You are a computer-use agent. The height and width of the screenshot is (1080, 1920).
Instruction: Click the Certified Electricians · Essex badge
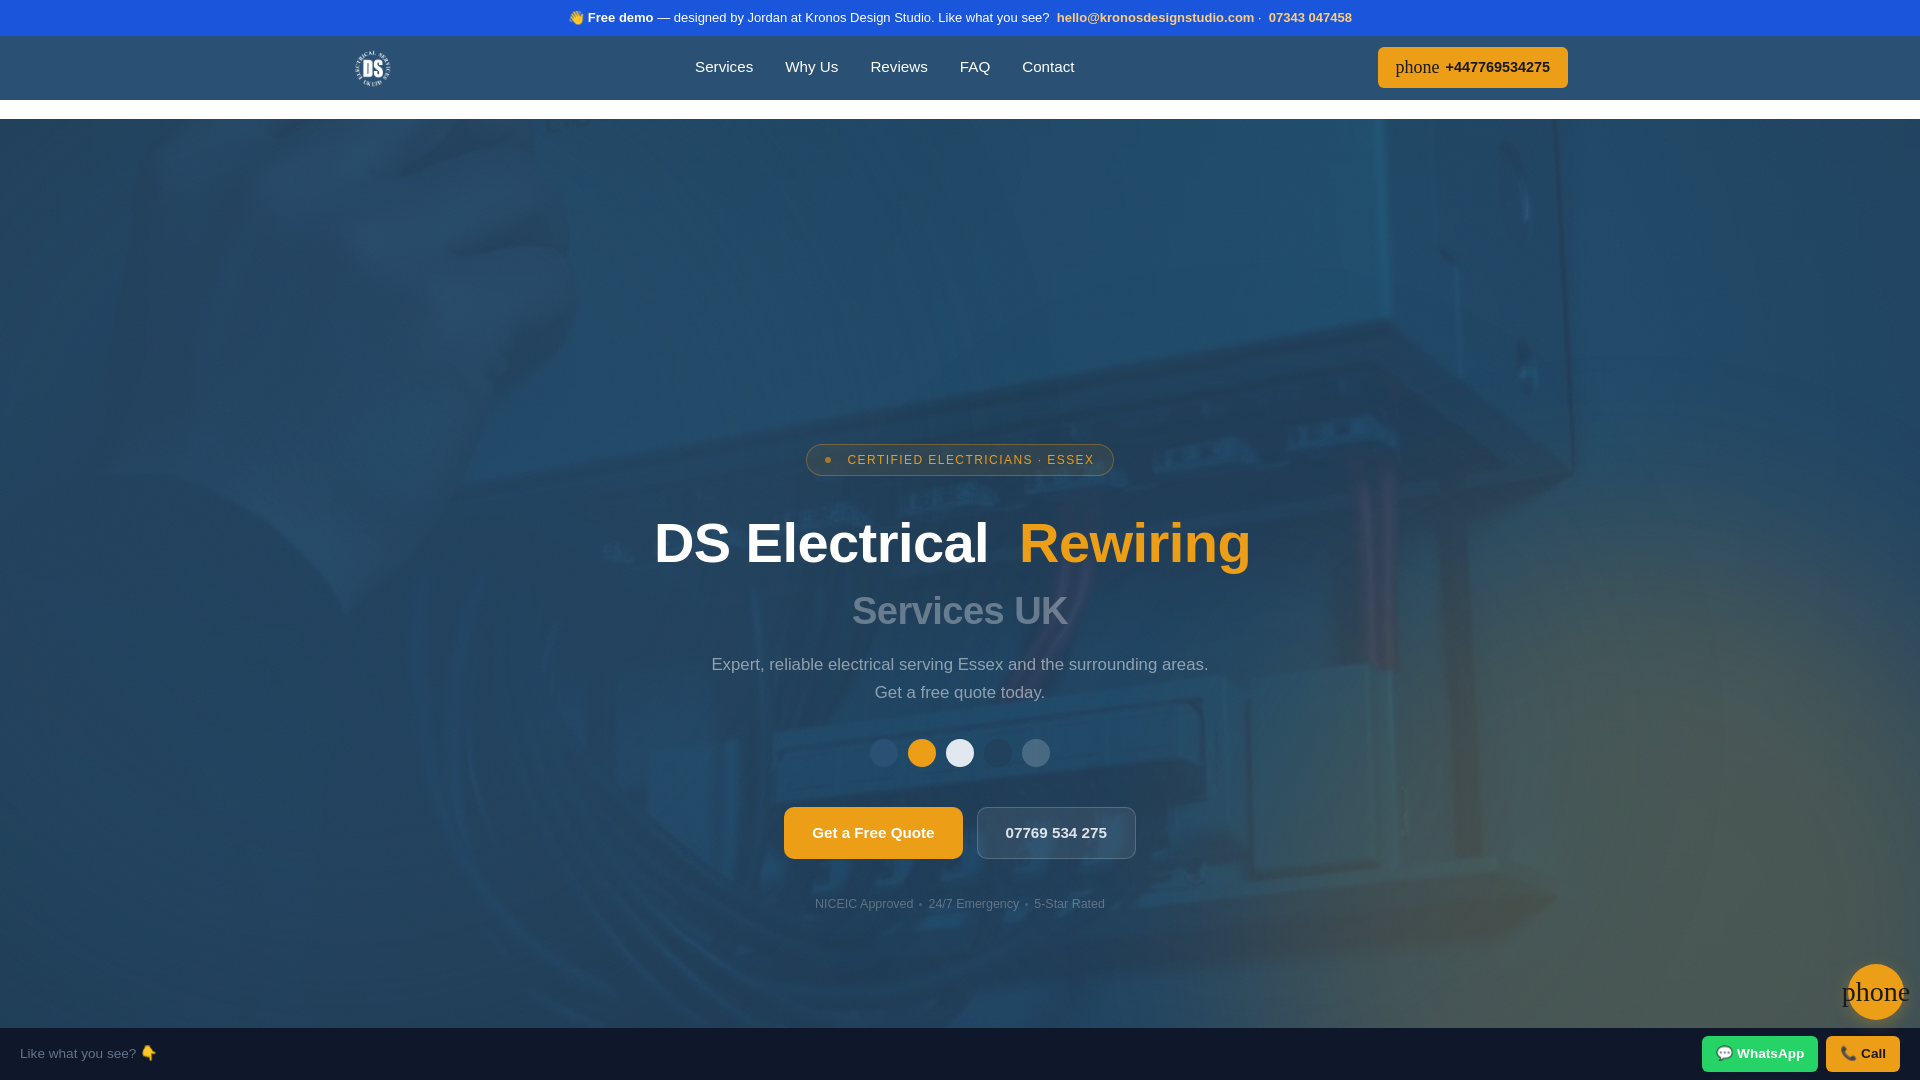click(x=960, y=460)
